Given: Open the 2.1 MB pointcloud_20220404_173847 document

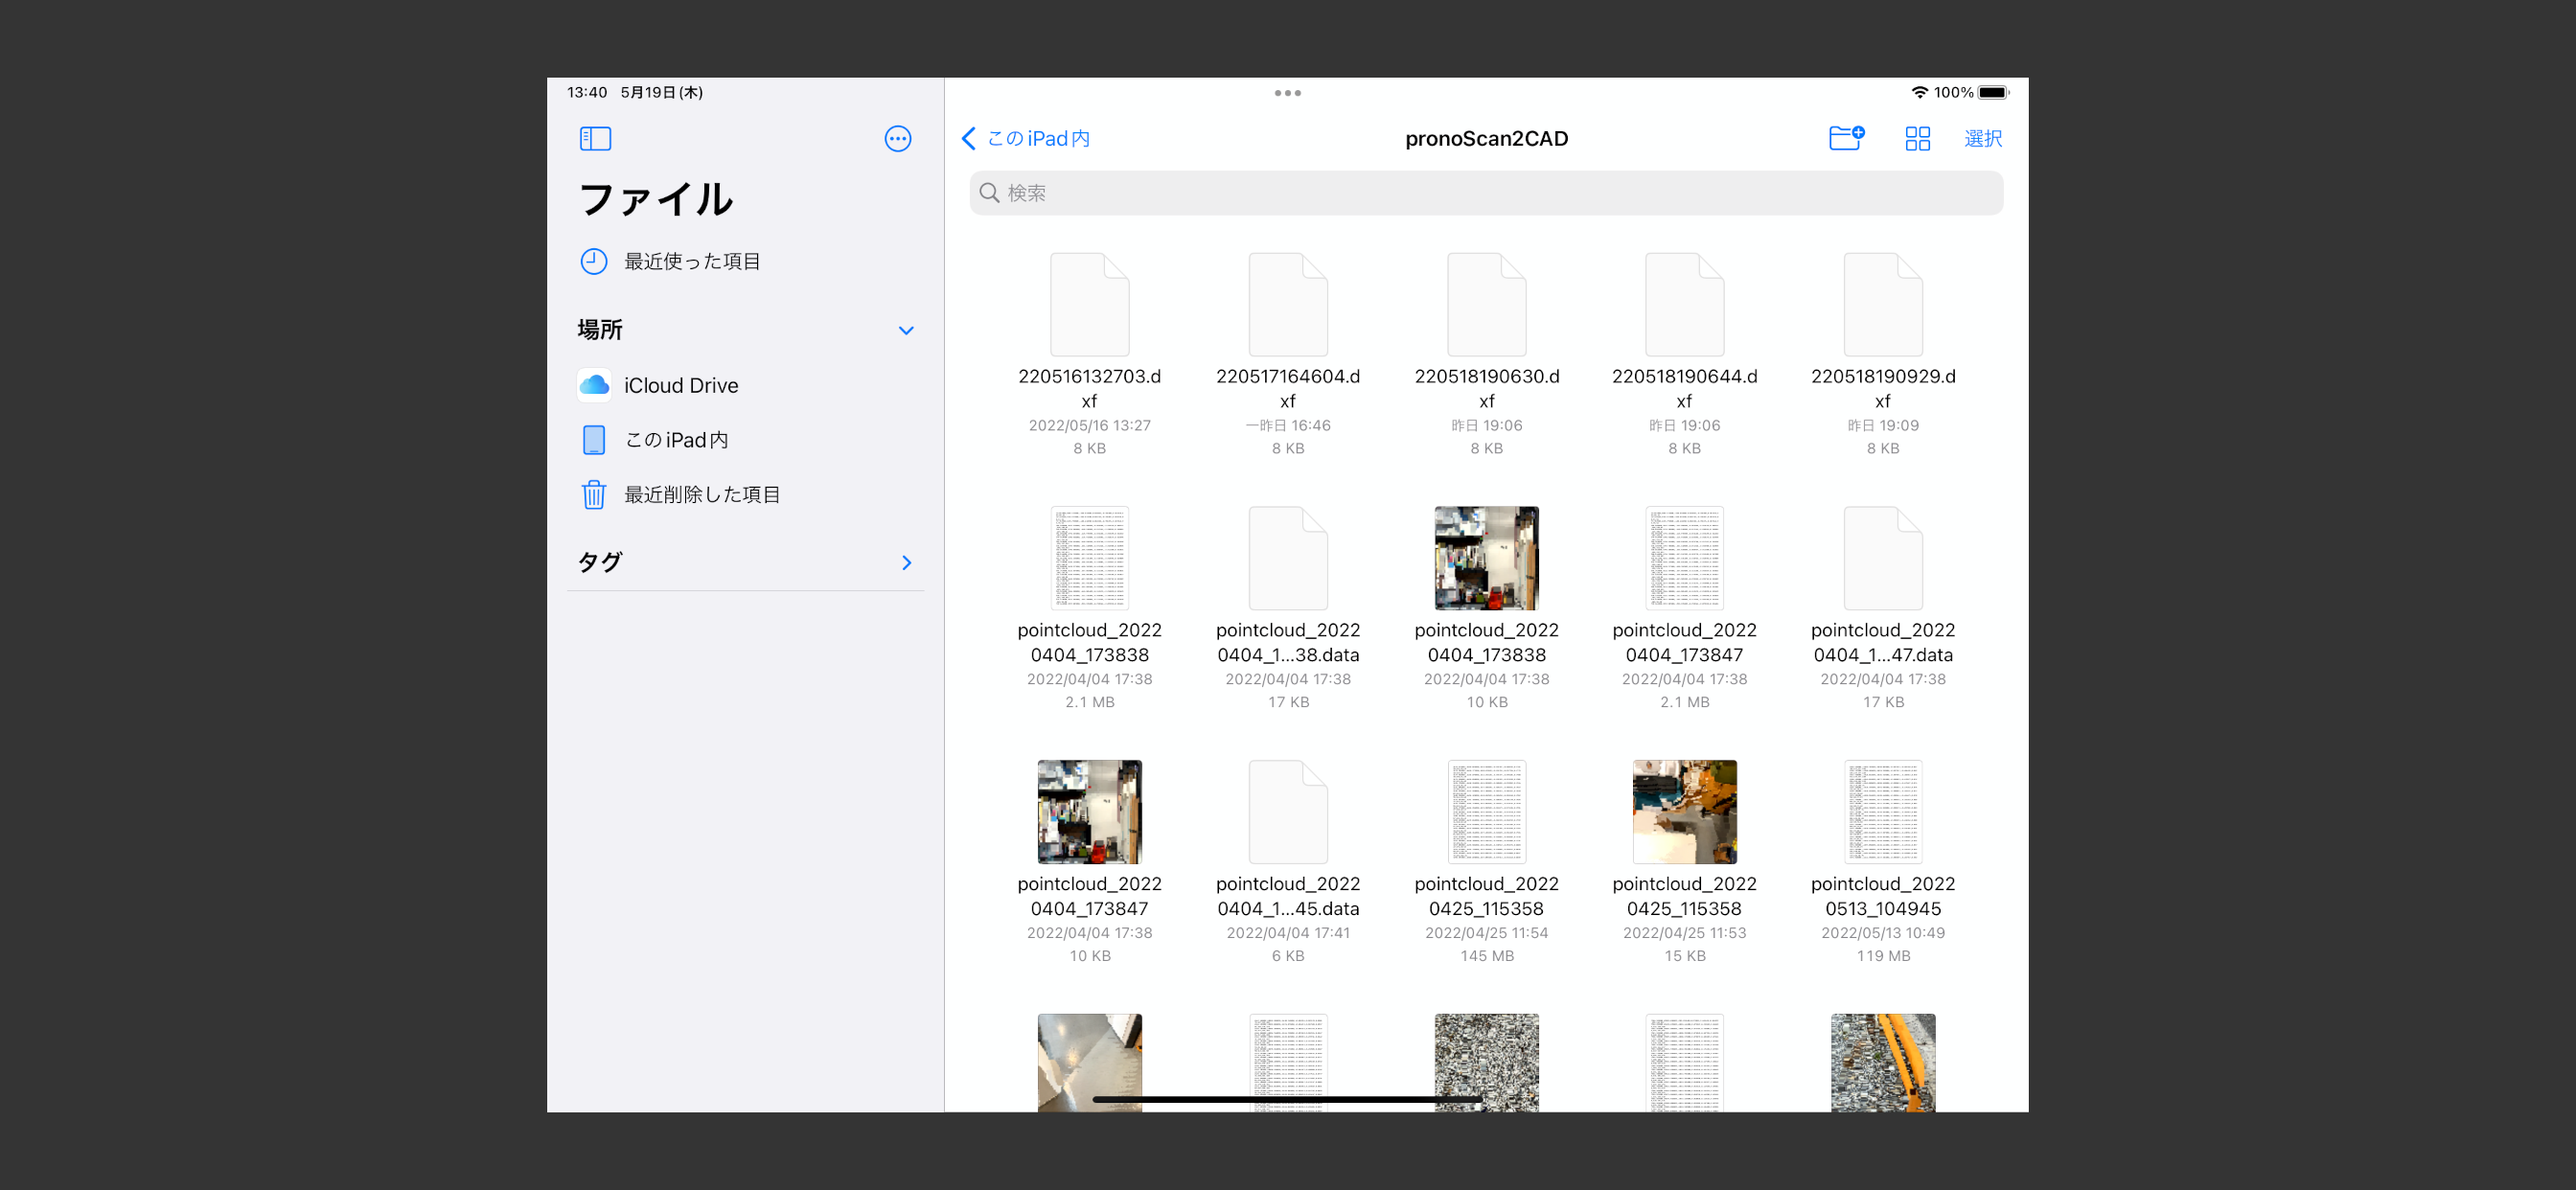Looking at the screenshot, I should (x=1684, y=609).
